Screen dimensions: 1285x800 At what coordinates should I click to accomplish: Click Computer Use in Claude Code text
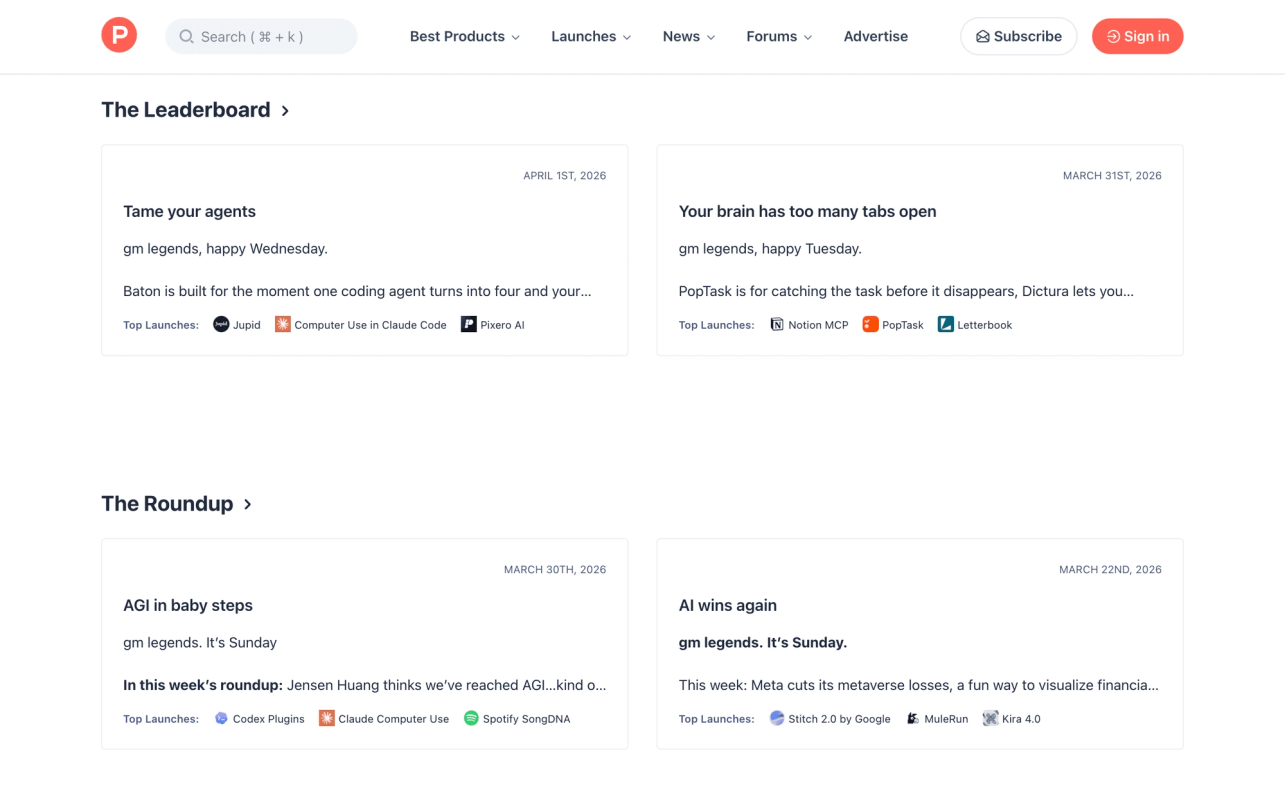(370, 325)
